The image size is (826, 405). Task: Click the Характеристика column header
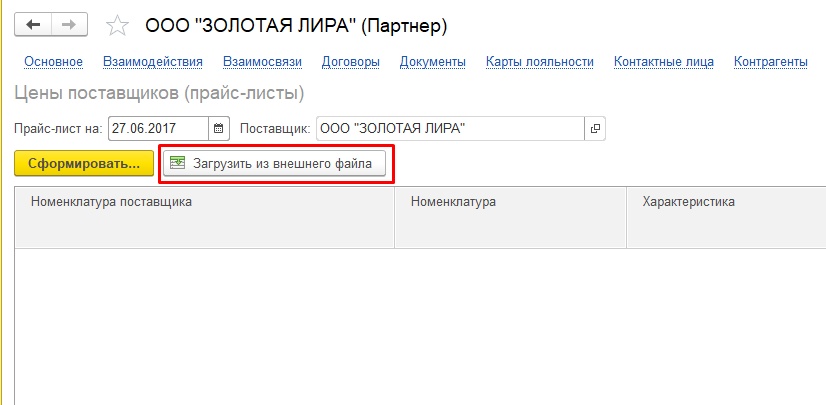coord(726,217)
